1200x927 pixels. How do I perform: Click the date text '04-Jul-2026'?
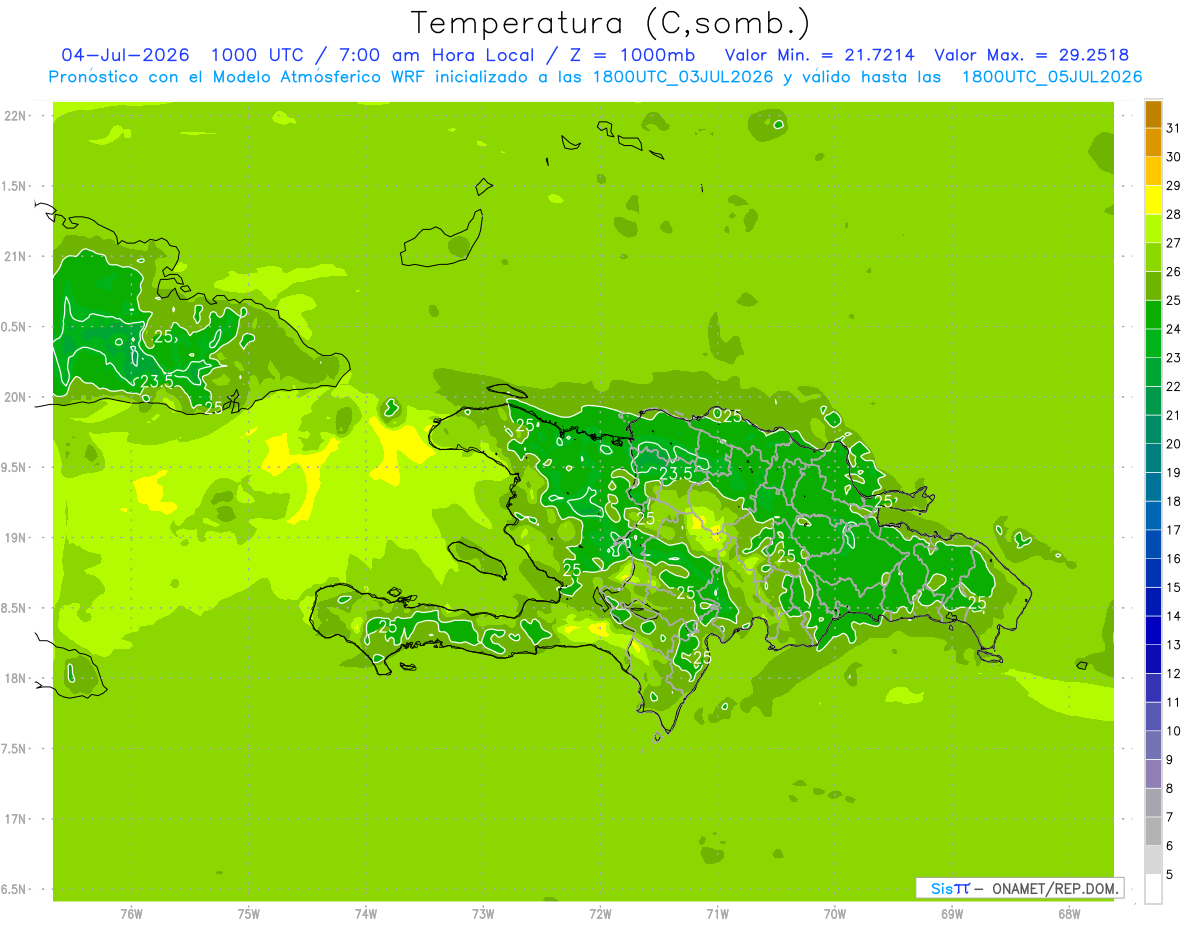click(x=125, y=55)
